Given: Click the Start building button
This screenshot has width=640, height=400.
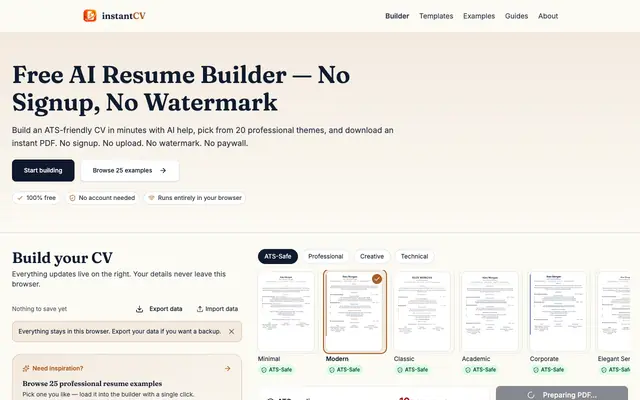Looking at the screenshot, I should click(x=43, y=170).
